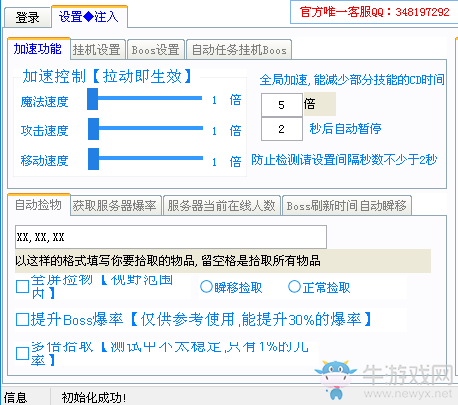The image size is (458, 405).
Task: Switch to the 登录 tab
Action: pyautogui.click(x=27, y=17)
